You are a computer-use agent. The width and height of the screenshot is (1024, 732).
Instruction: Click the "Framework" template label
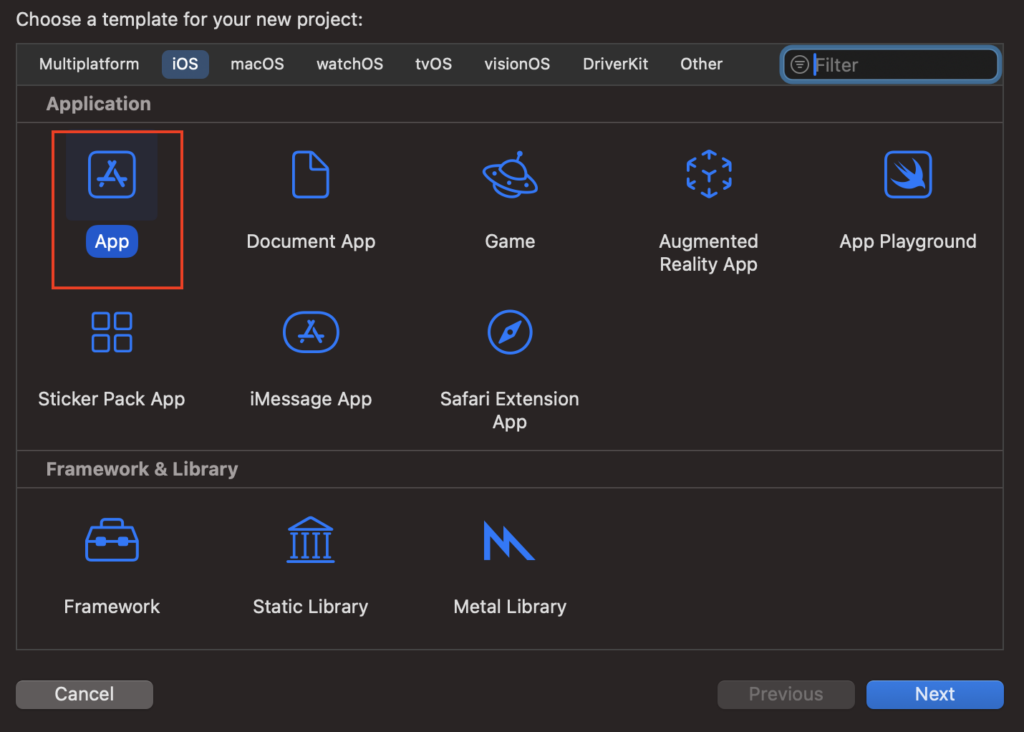(112, 607)
